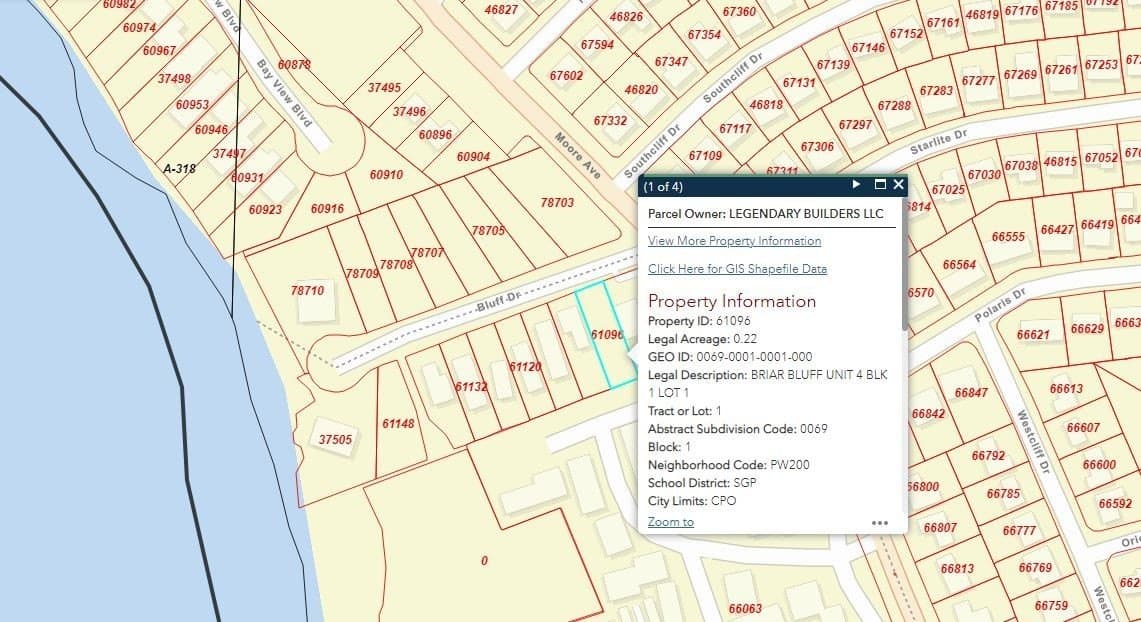This screenshot has width=1141, height=622.
Task: Close the parcel information popup
Action: [x=898, y=185]
